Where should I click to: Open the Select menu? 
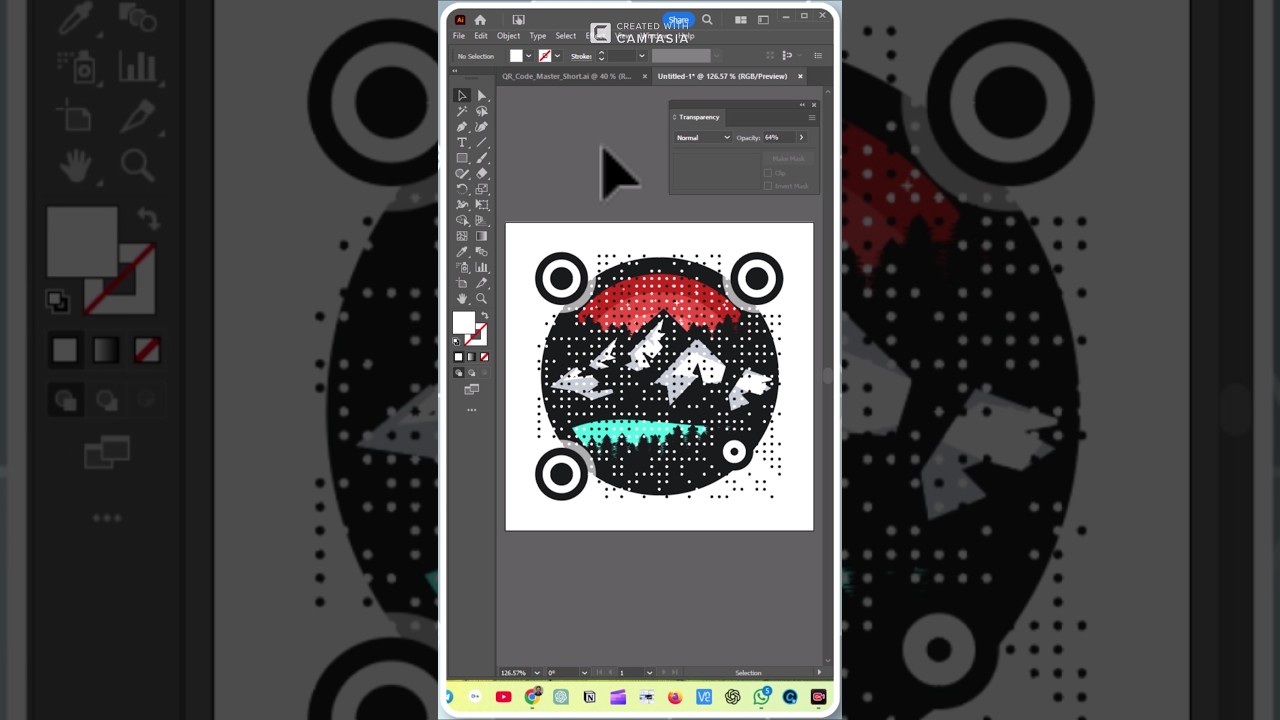click(x=566, y=36)
